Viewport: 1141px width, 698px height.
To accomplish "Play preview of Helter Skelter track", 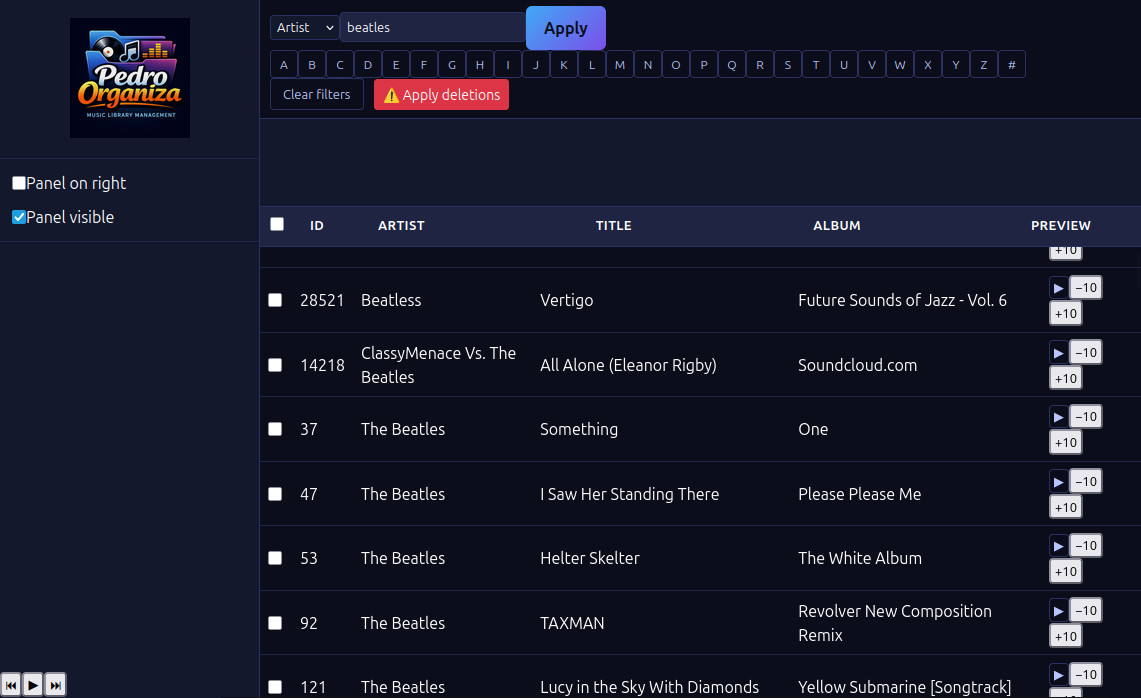I will point(1058,546).
